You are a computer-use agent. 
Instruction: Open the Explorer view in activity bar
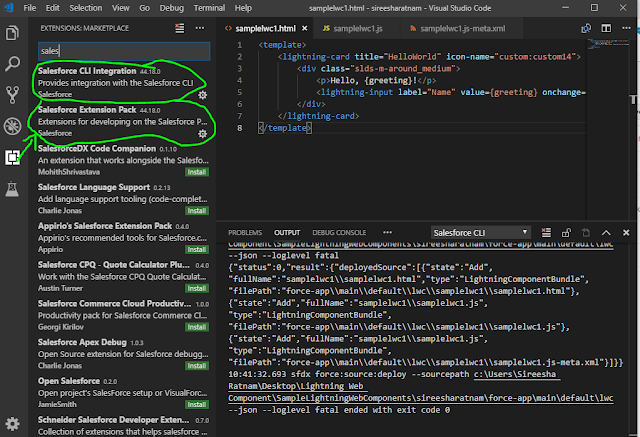12,33
